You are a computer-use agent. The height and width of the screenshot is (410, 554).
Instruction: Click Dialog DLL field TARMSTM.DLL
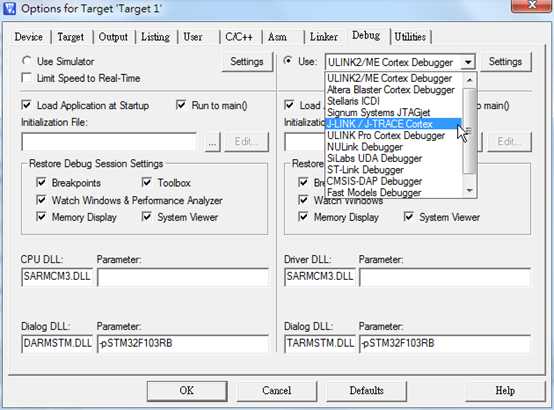coord(320,344)
